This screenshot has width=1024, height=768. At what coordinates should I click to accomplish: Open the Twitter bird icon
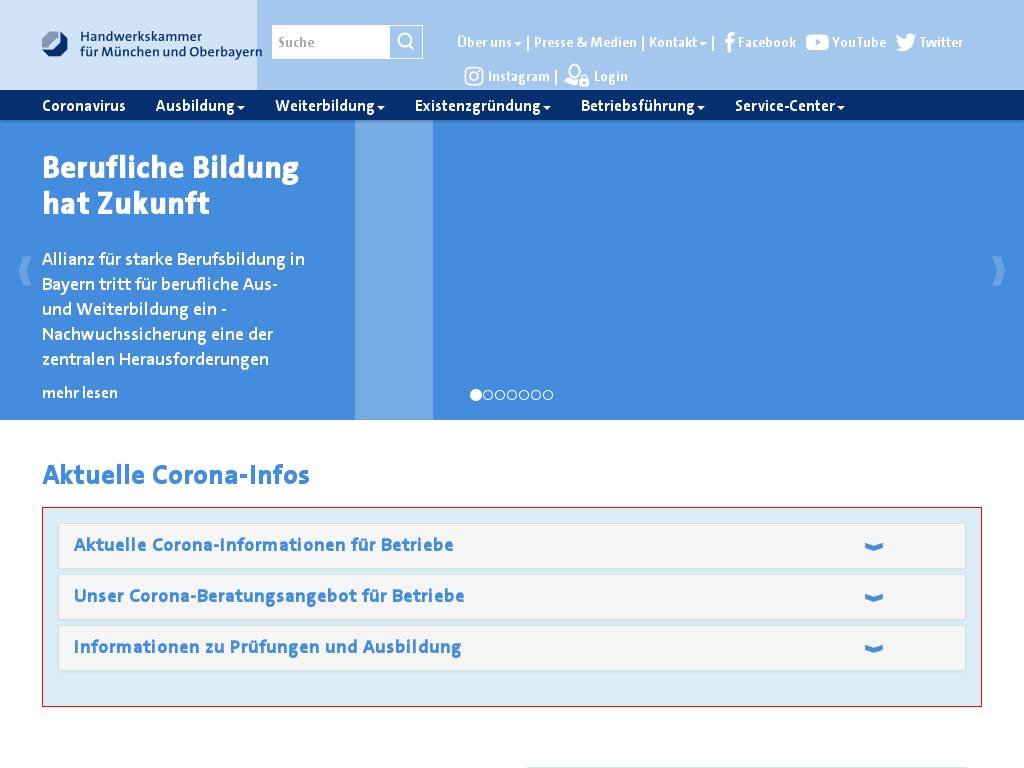tap(906, 42)
